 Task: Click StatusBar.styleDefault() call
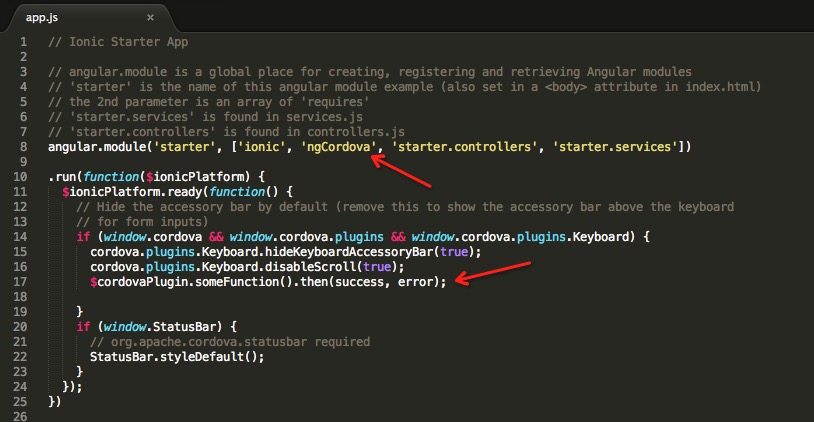pyautogui.click(x=176, y=357)
